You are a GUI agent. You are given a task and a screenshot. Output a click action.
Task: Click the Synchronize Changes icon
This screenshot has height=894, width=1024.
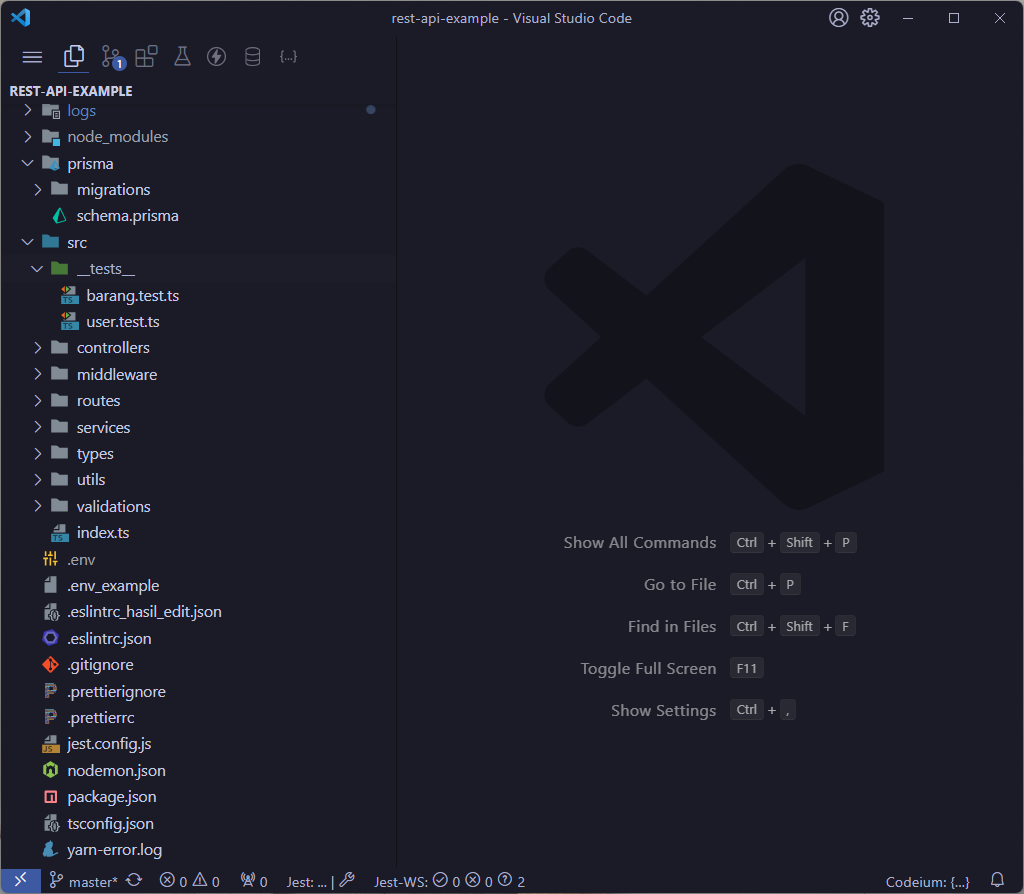(x=135, y=881)
